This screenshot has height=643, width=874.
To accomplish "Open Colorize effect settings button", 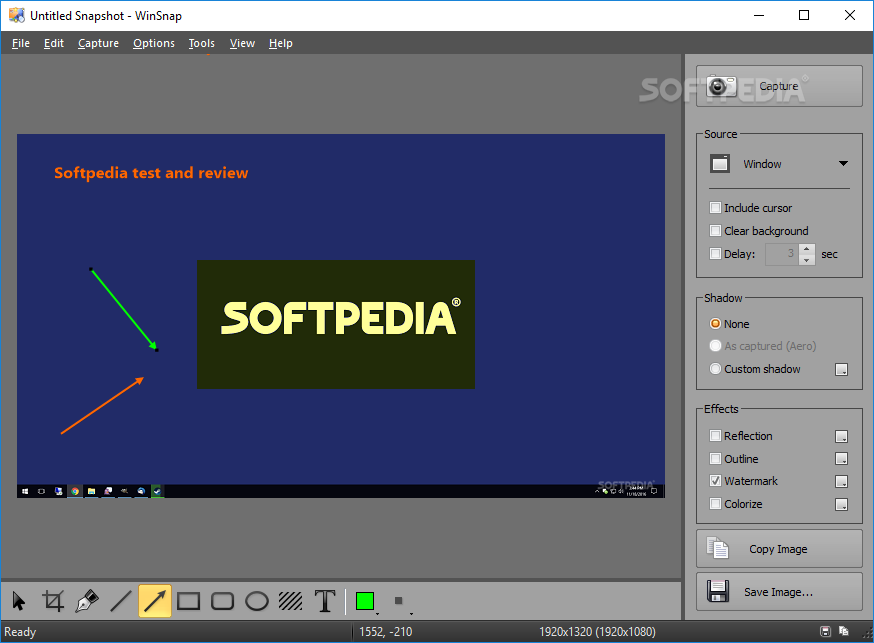I will (842, 504).
